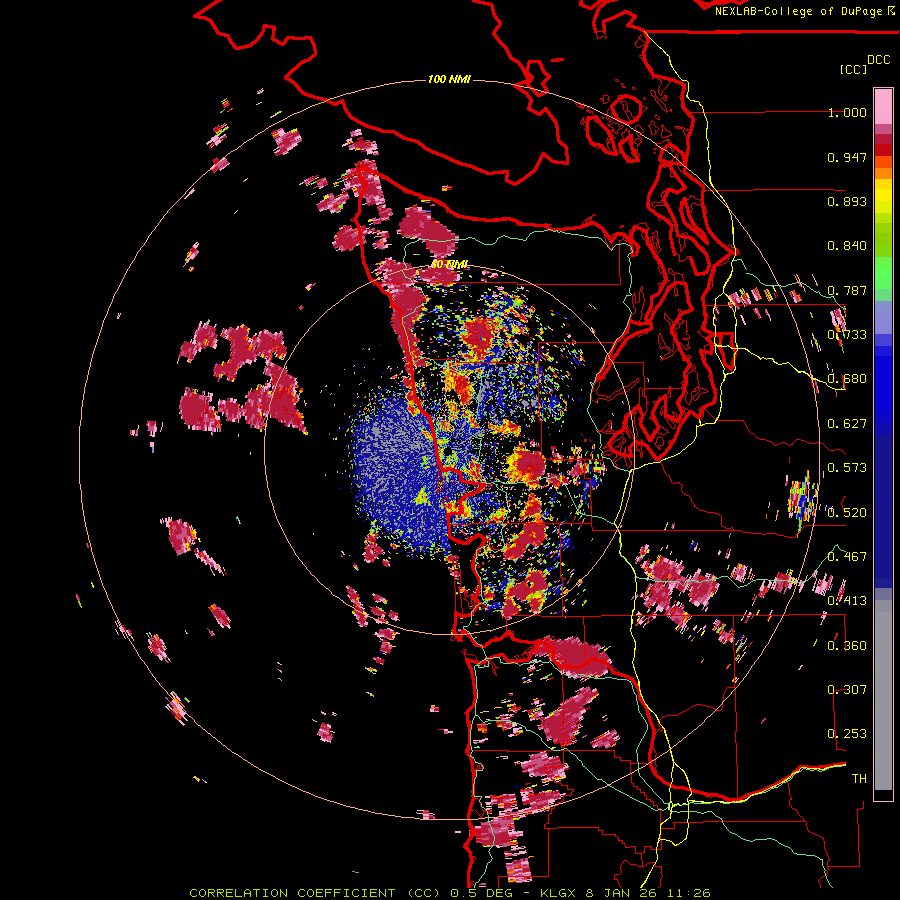Click the TH threshold label
This screenshot has height=900, width=900.
859,778
